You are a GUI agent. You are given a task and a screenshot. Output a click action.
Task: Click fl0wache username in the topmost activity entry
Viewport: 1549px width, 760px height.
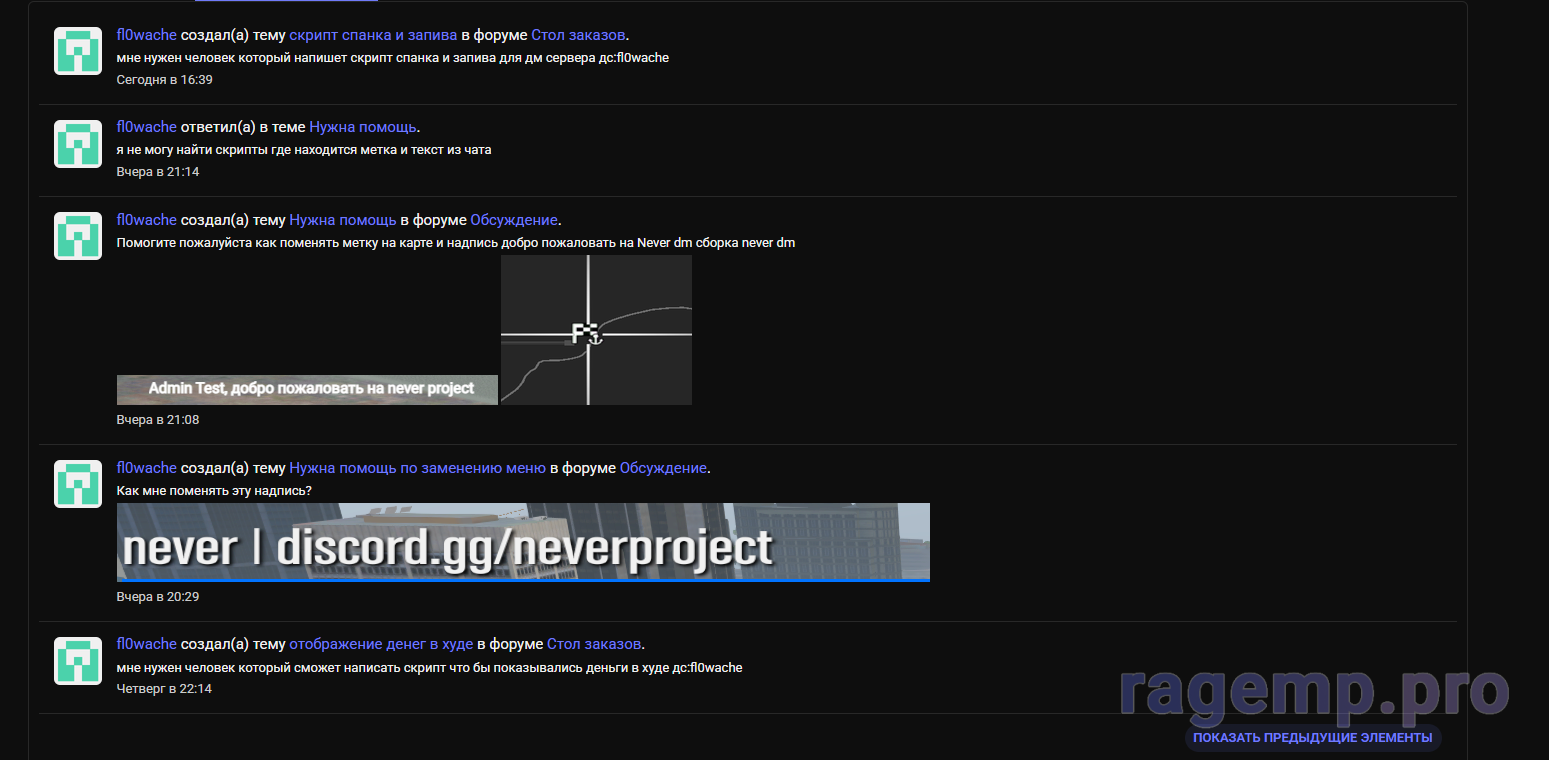pyautogui.click(x=146, y=35)
